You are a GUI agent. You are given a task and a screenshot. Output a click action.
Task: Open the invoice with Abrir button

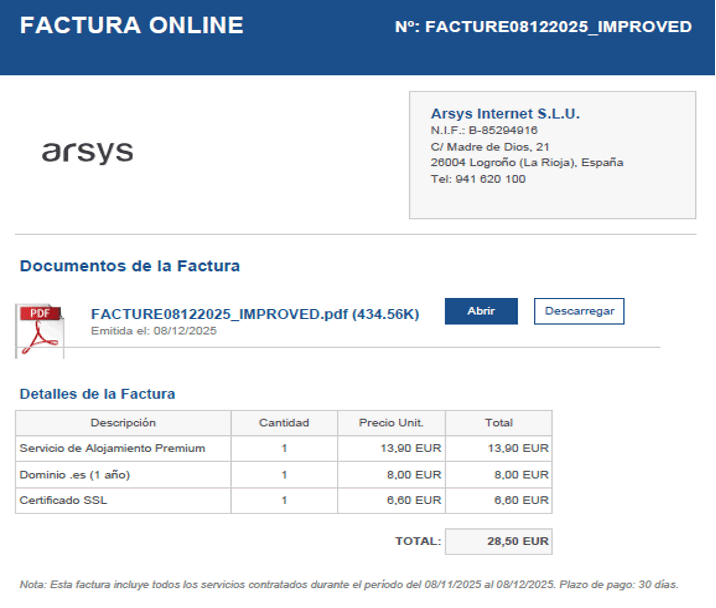[481, 311]
